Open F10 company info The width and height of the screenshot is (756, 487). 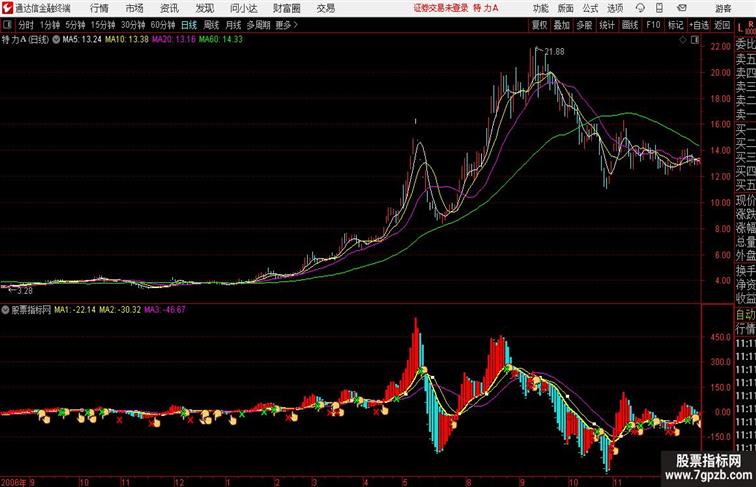tap(653, 25)
